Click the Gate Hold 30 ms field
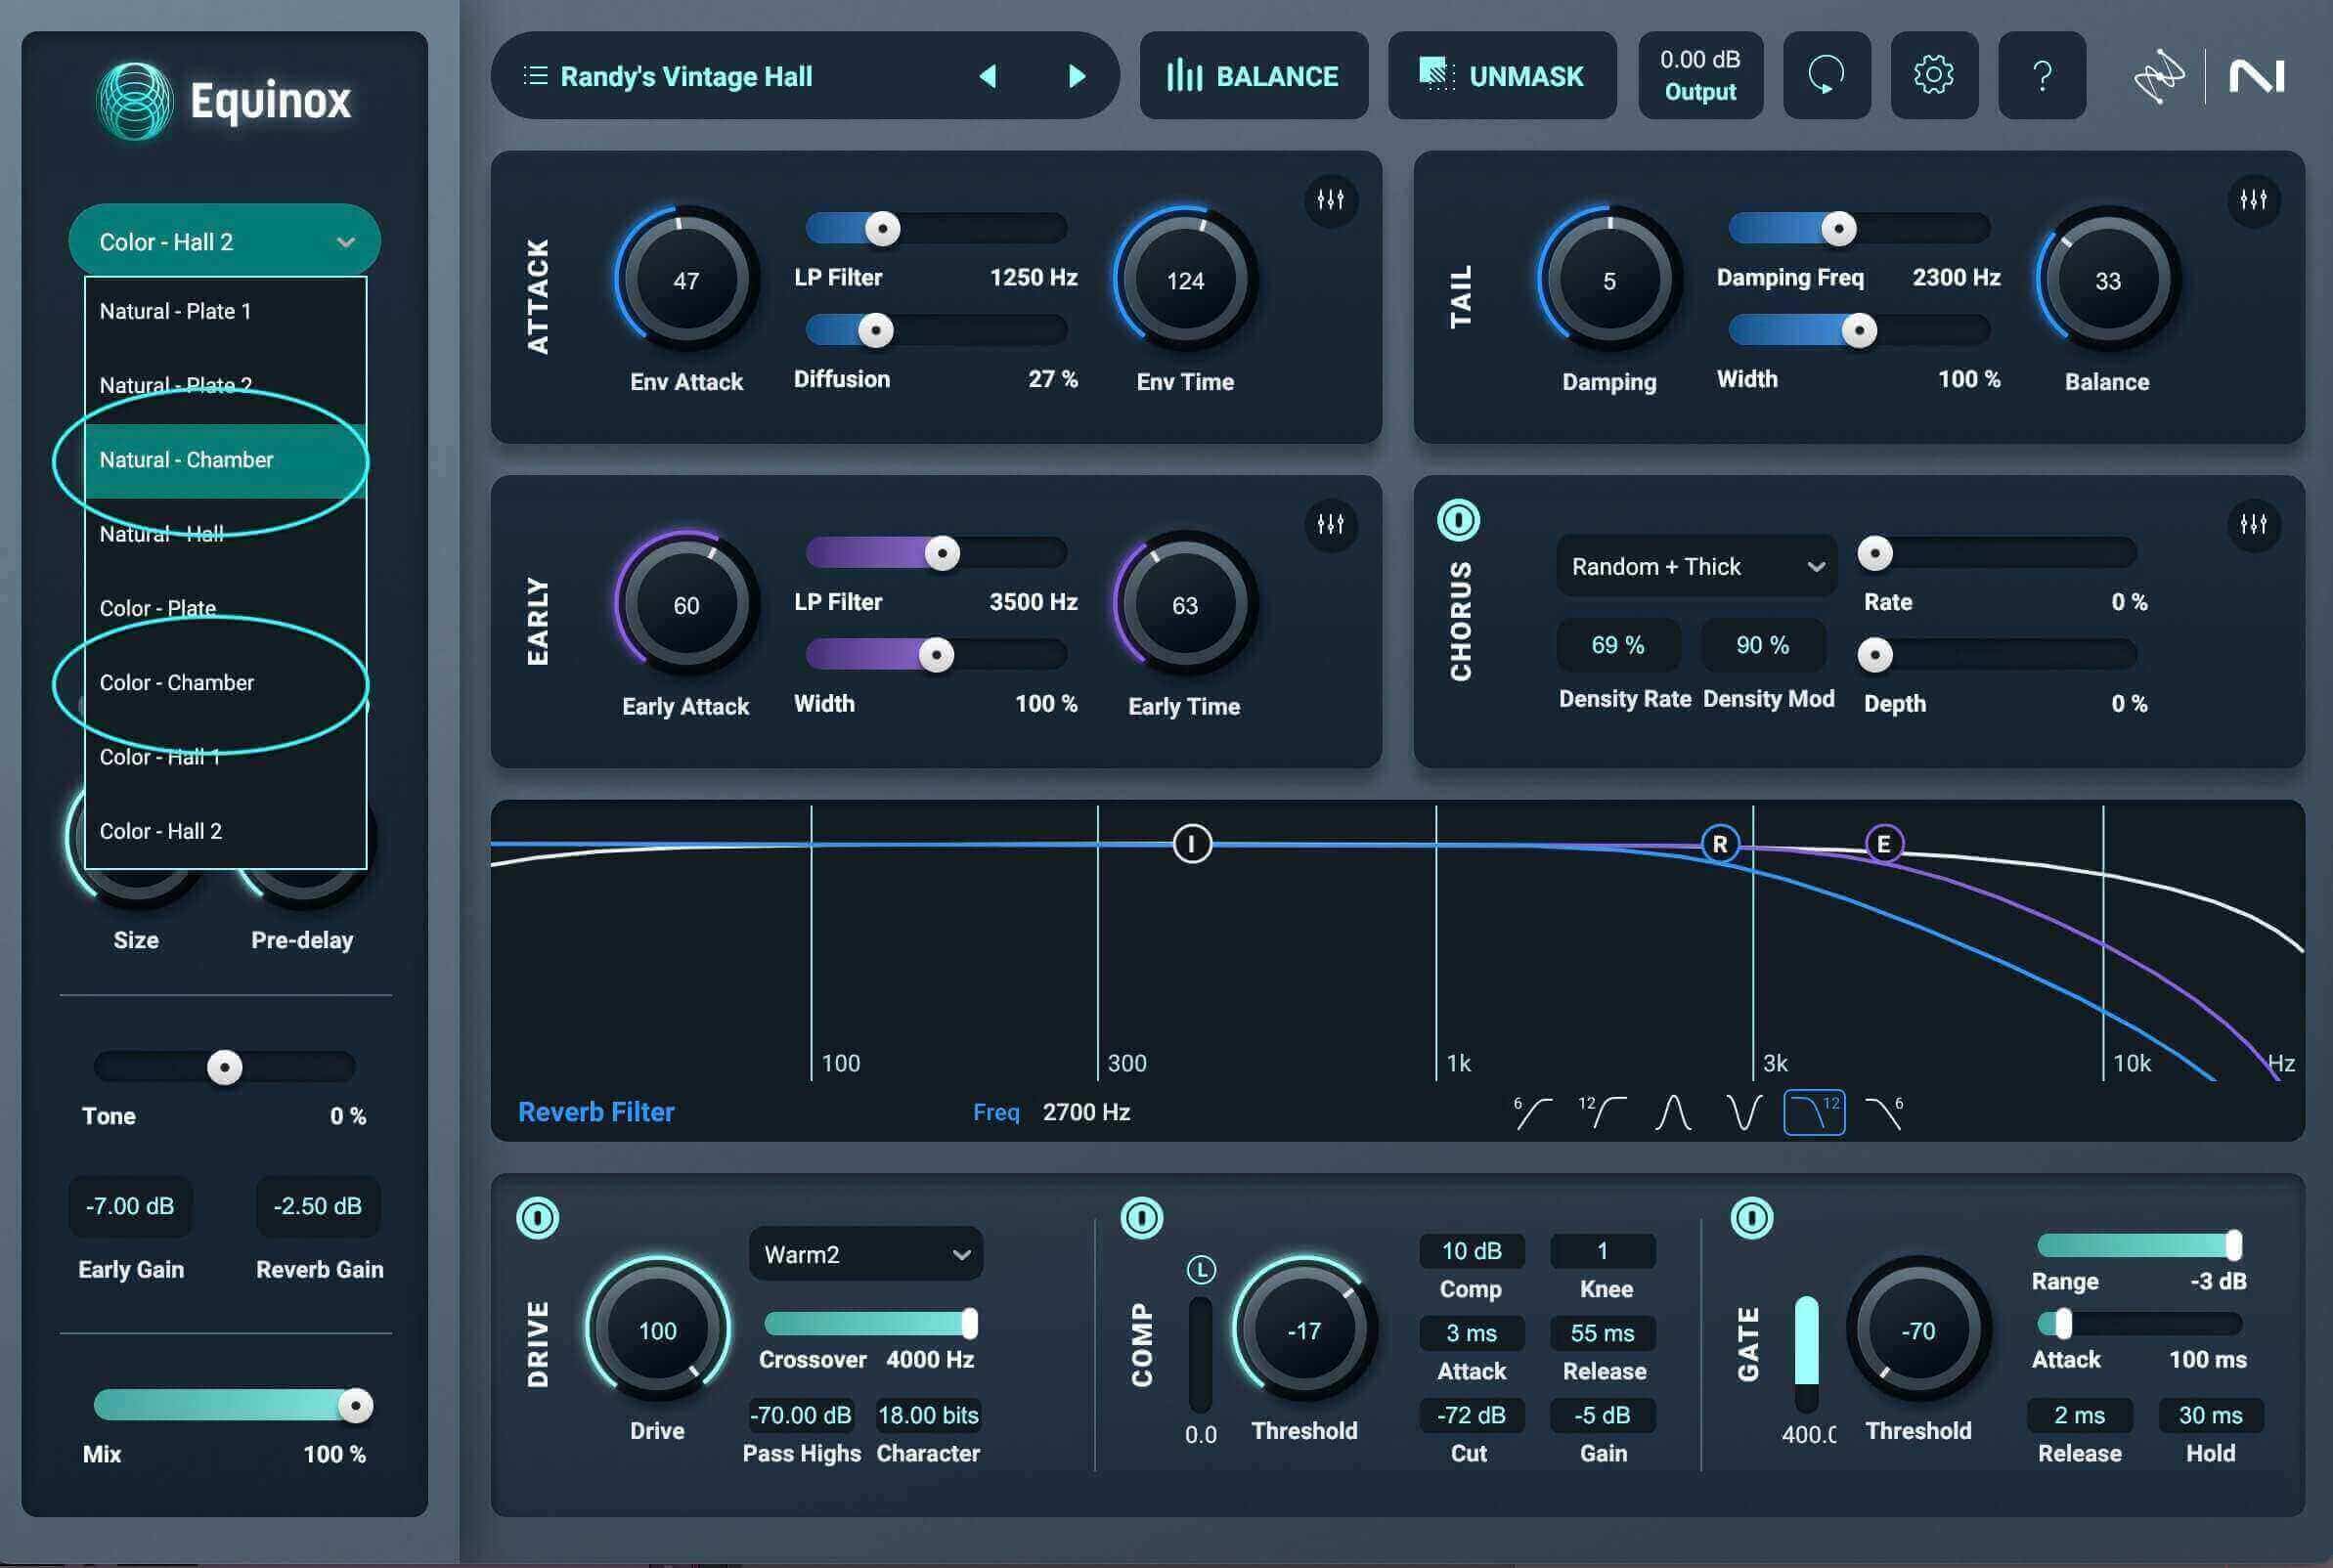The height and width of the screenshot is (1568, 2333). 2210,1415
